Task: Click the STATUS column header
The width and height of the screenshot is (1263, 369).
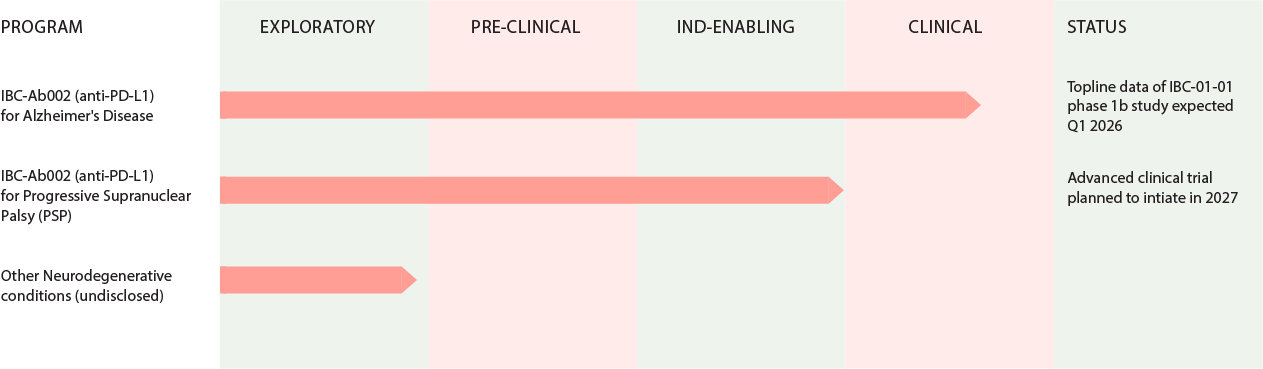Action: tap(1097, 28)
